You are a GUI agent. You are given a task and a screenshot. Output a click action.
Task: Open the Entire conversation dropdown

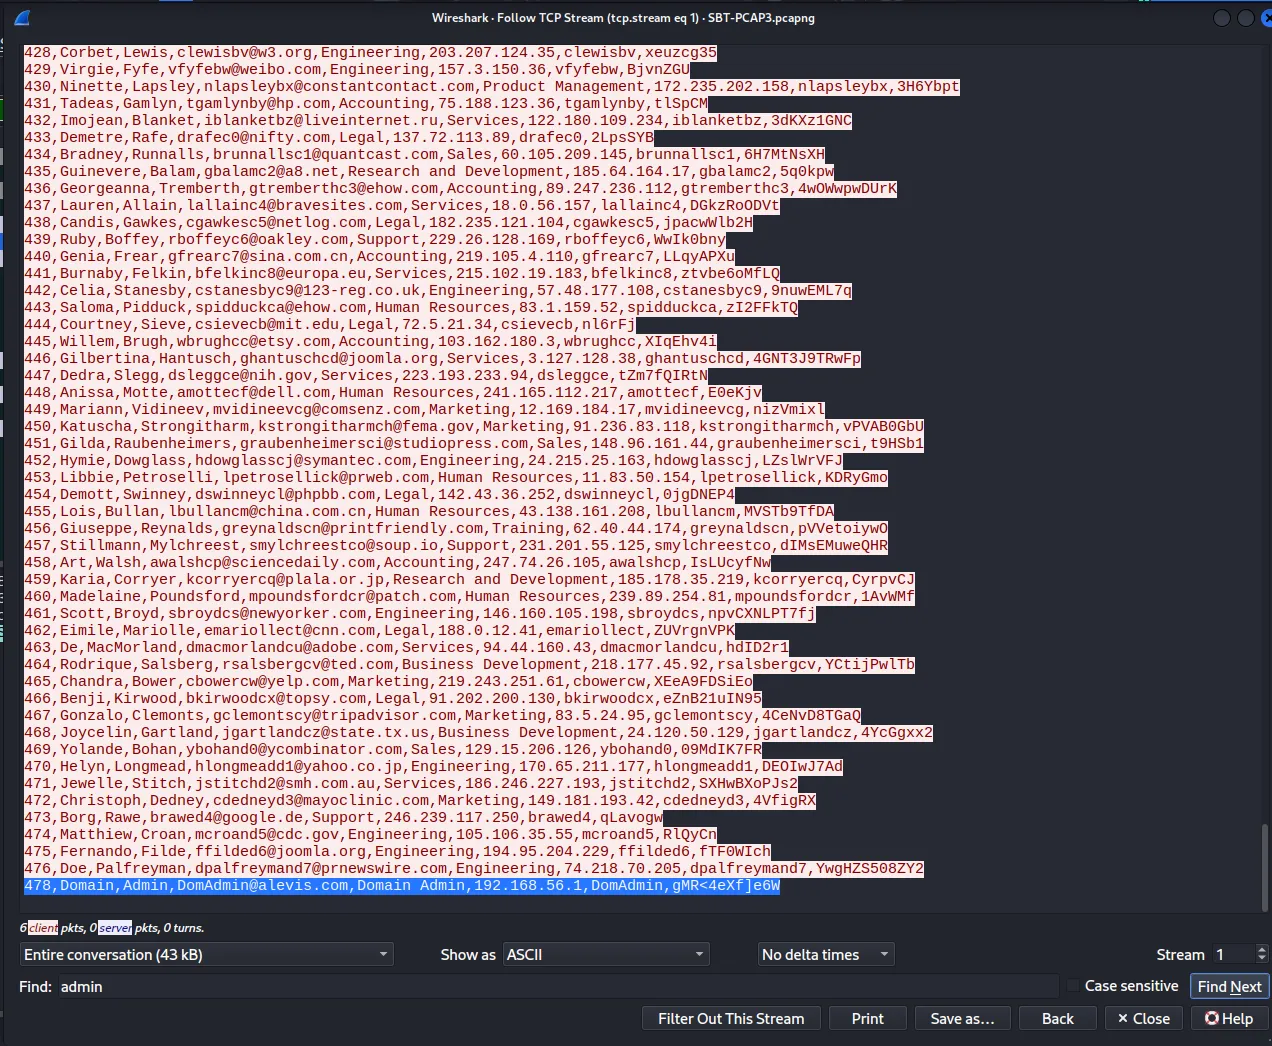pyautogui.click(x=207, y=955)
